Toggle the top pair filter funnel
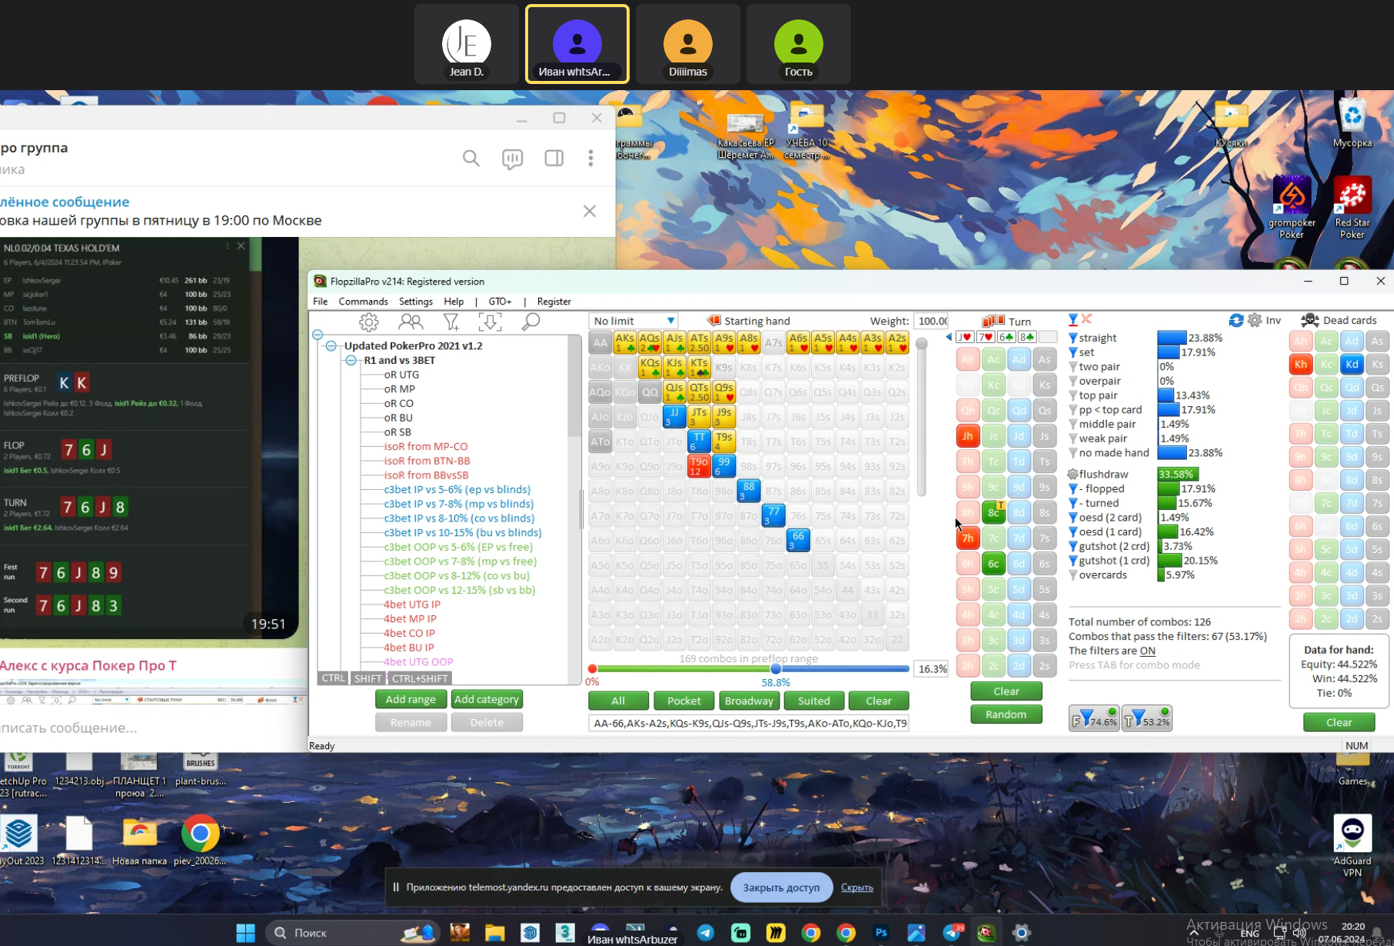Viewport: 1394px width, 946px height. click(1073, 396)
